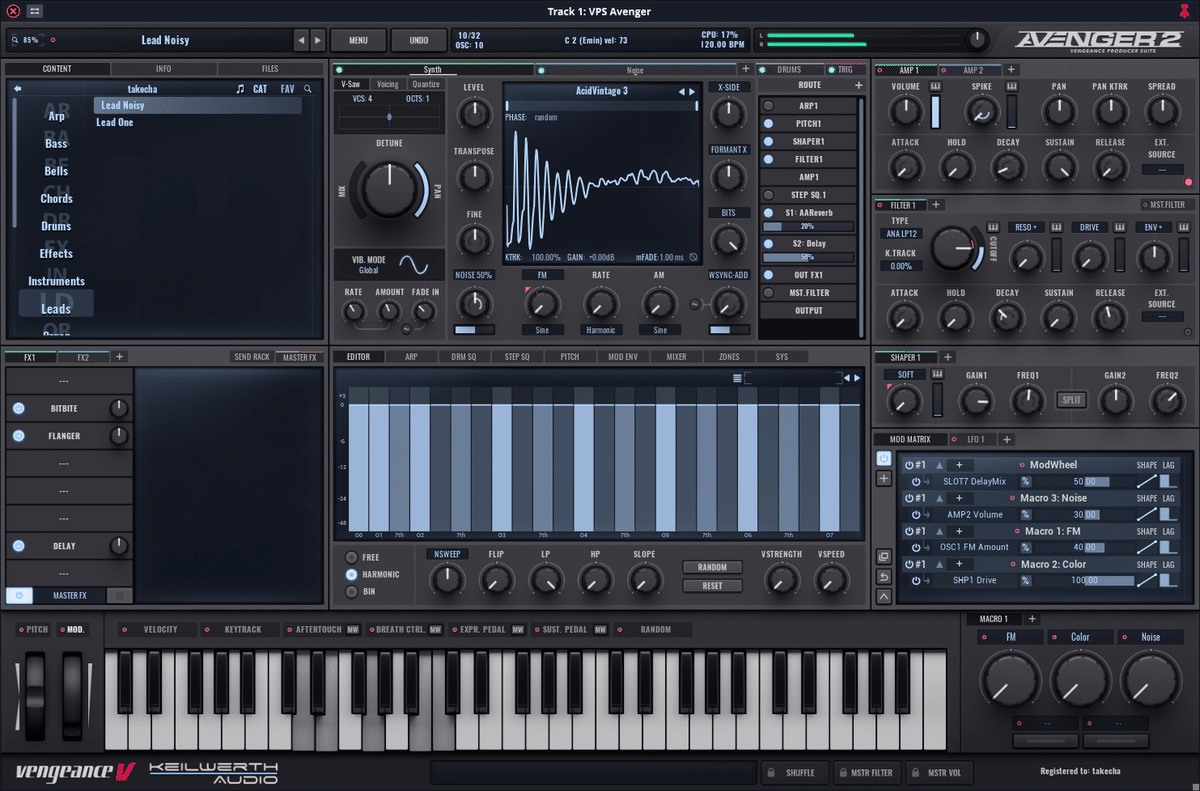Add a new FX rack with the plus

coord(119,357)
